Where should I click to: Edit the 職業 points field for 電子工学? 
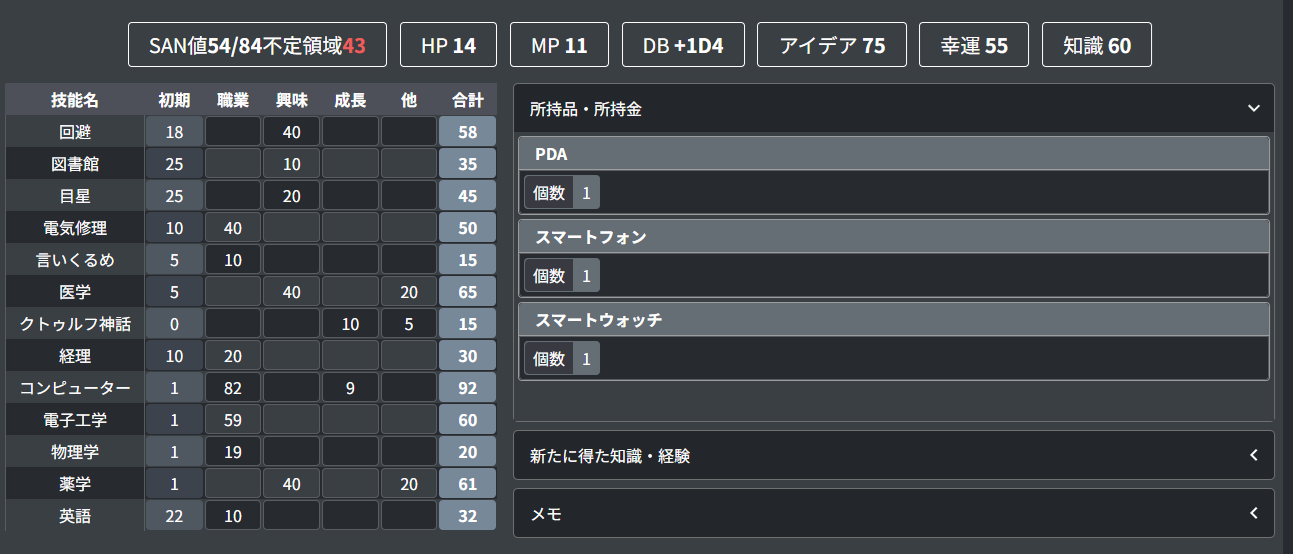tap(233, 420)
